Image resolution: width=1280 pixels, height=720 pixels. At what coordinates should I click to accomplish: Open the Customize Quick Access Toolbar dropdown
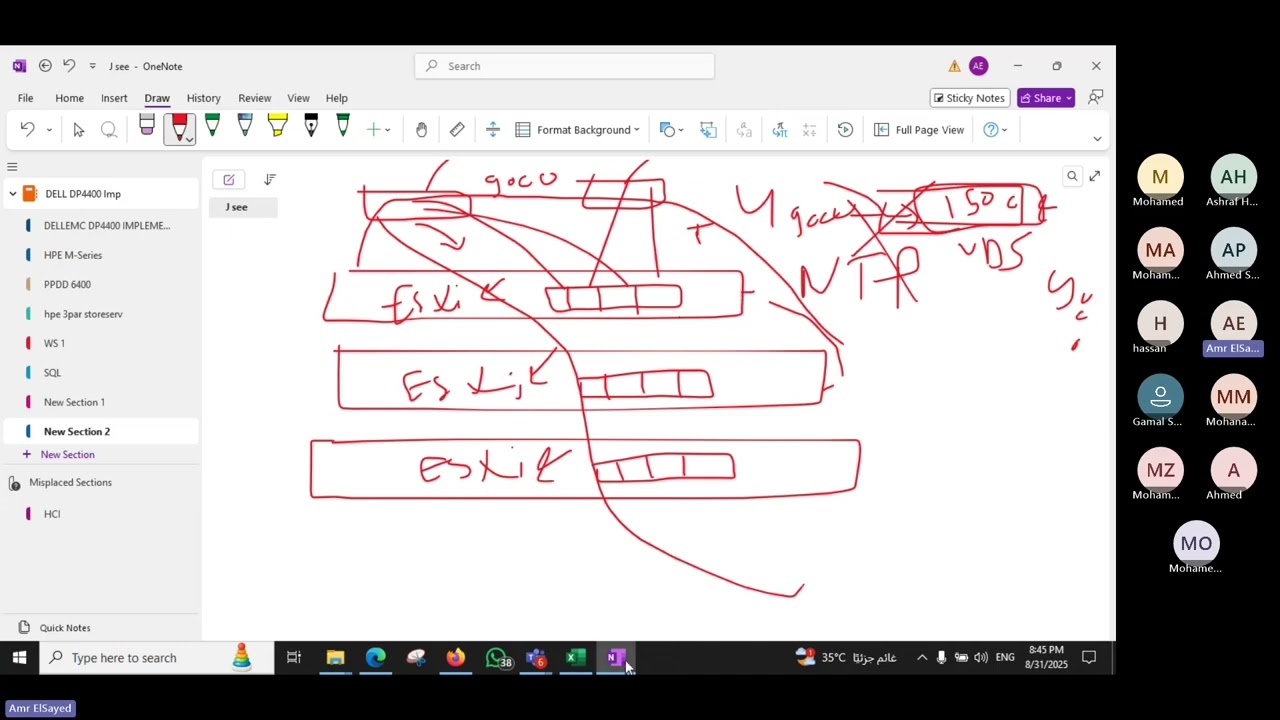pyautogui.click(x=92, y=66)
